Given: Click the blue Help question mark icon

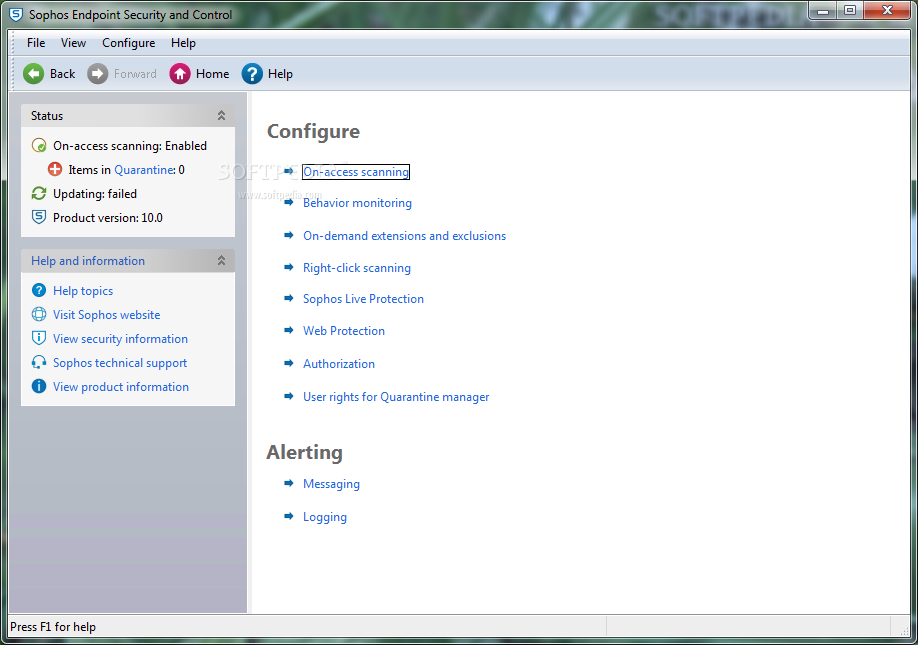Looking at the screenshot, I should tap(252, 74).
